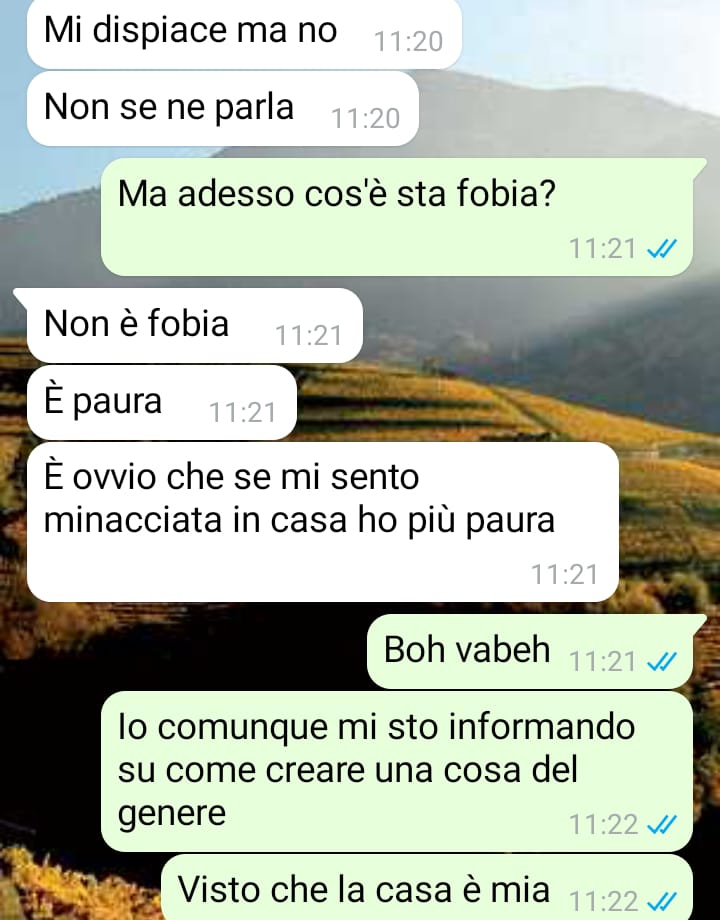Tap the 11:20 timestamp on 'Non se ne parla'
This screenshot has width=720, height=920.
point(366,119)
